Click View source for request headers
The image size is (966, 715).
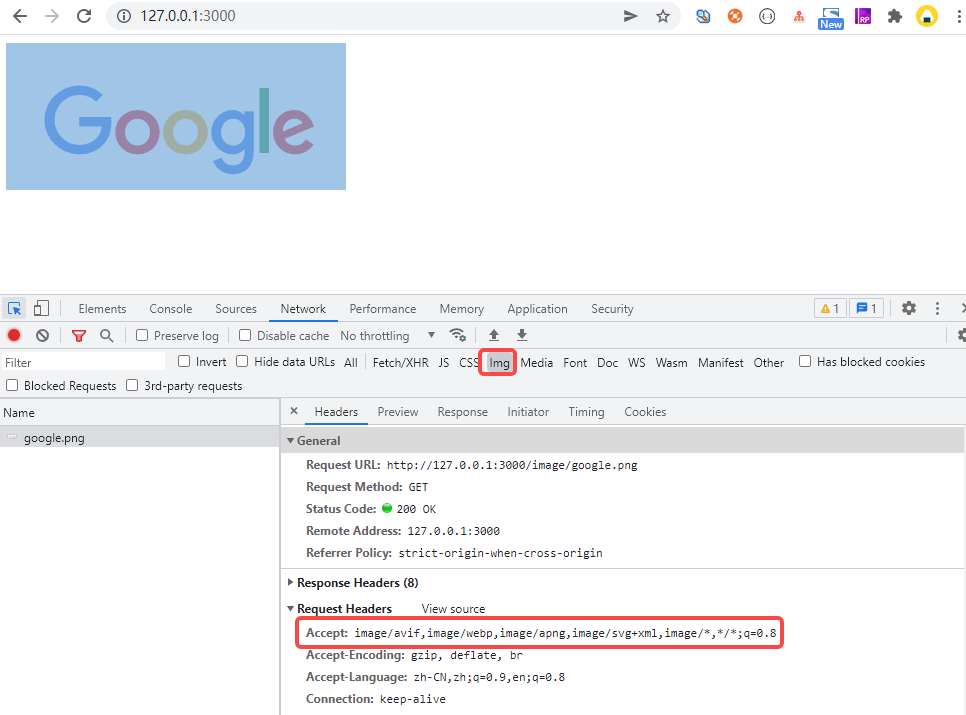pyautogui.click(x=453, y=609)
